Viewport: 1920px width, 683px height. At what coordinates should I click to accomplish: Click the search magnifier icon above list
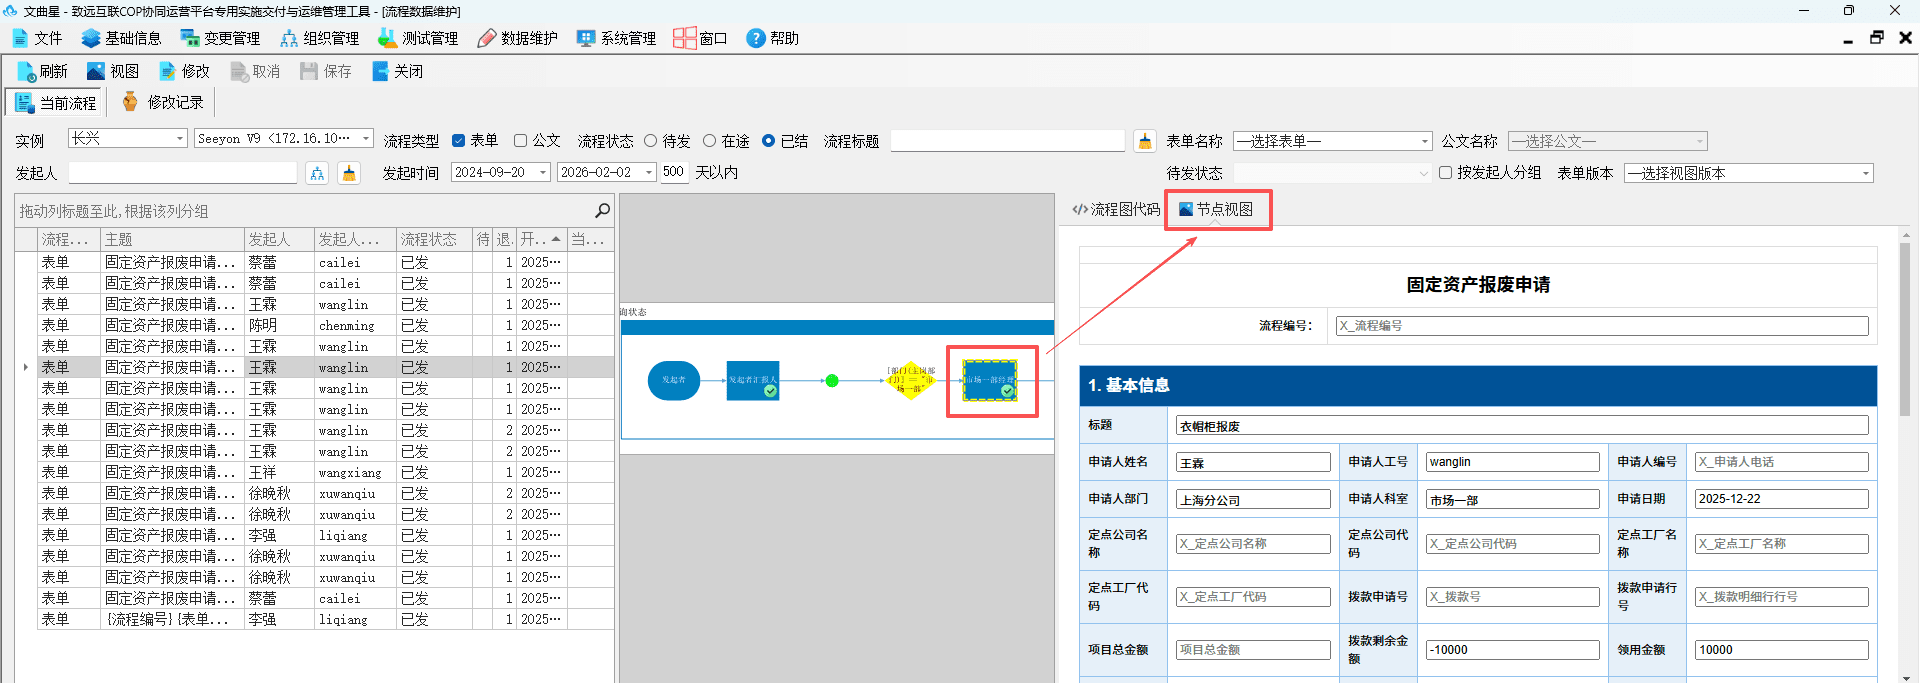(x=602, y=210)
